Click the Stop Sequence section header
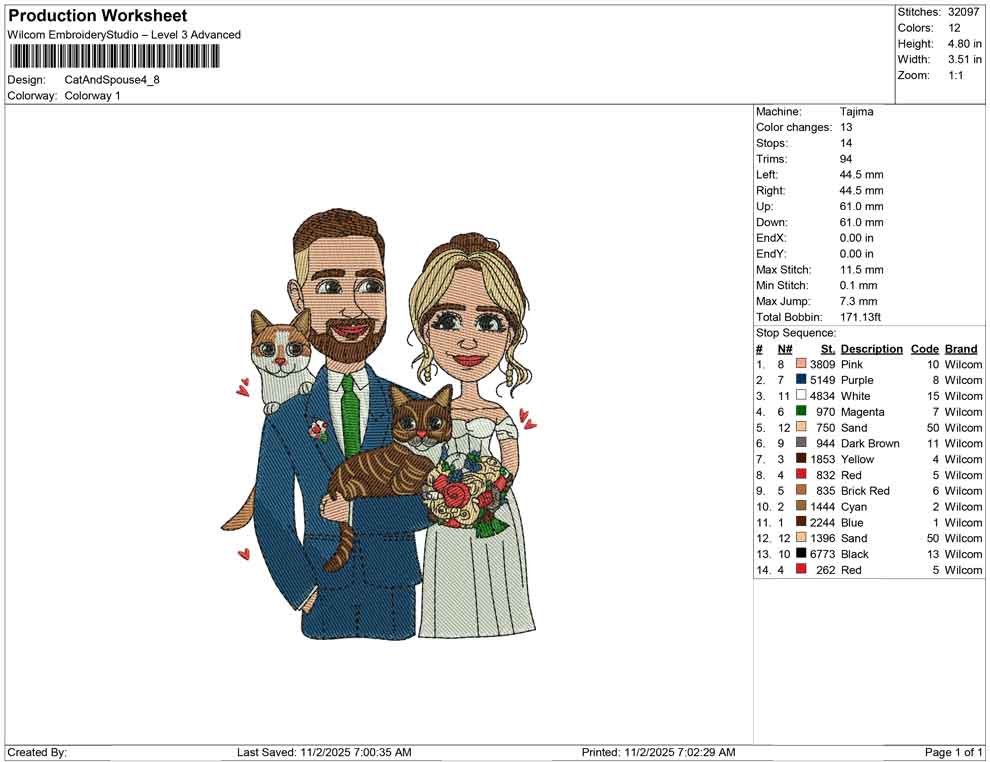The height and width of the screenshot is (762, 990). [x=796, y=332]
